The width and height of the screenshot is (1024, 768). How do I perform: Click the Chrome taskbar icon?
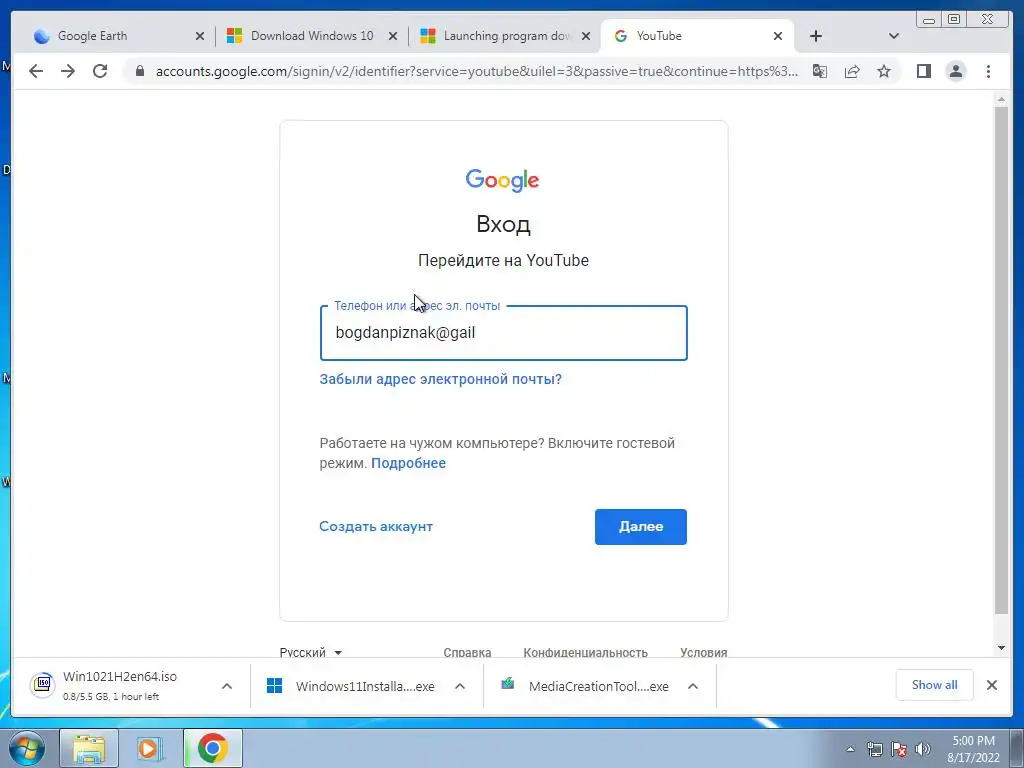coord(212,748)
